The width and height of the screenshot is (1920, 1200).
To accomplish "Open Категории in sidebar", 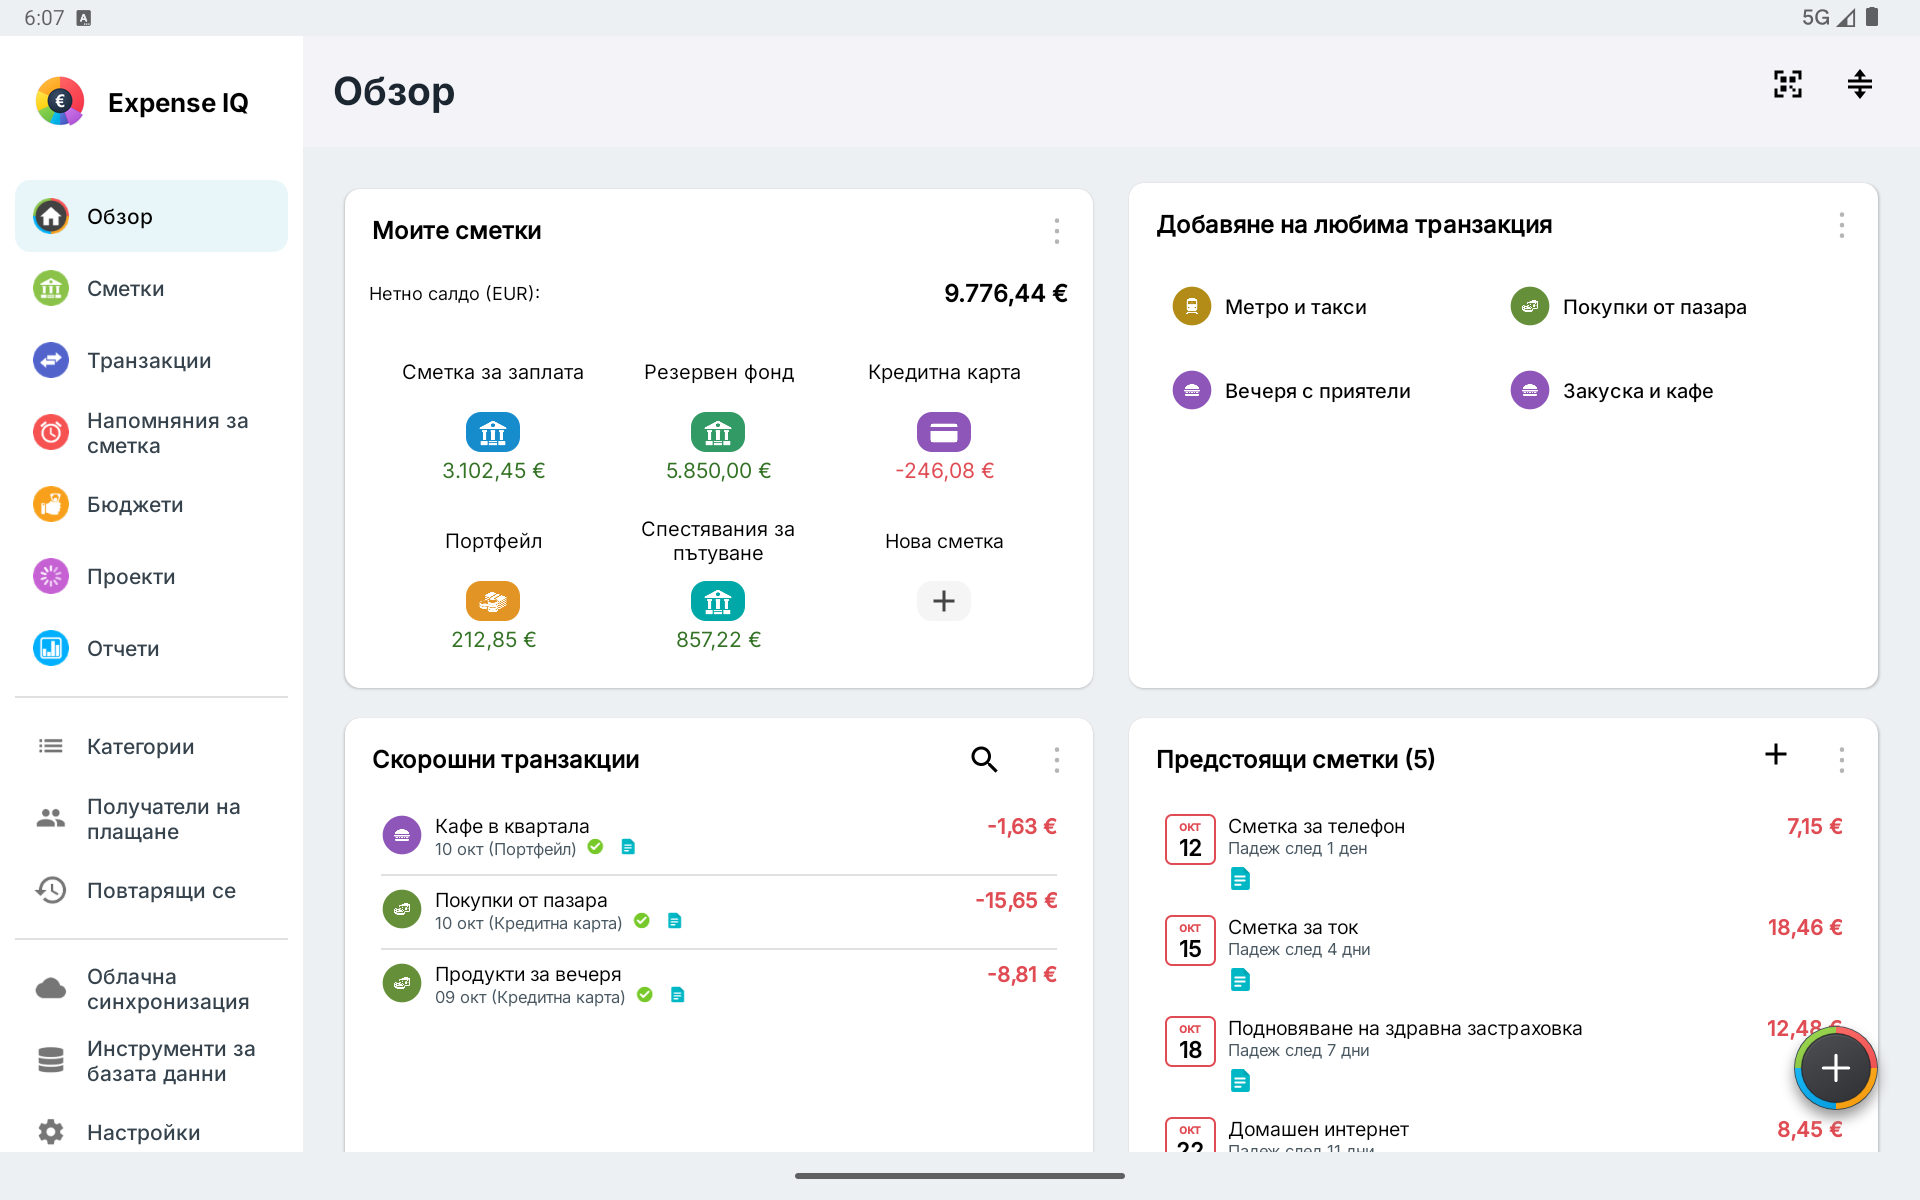I will [151, 747].
